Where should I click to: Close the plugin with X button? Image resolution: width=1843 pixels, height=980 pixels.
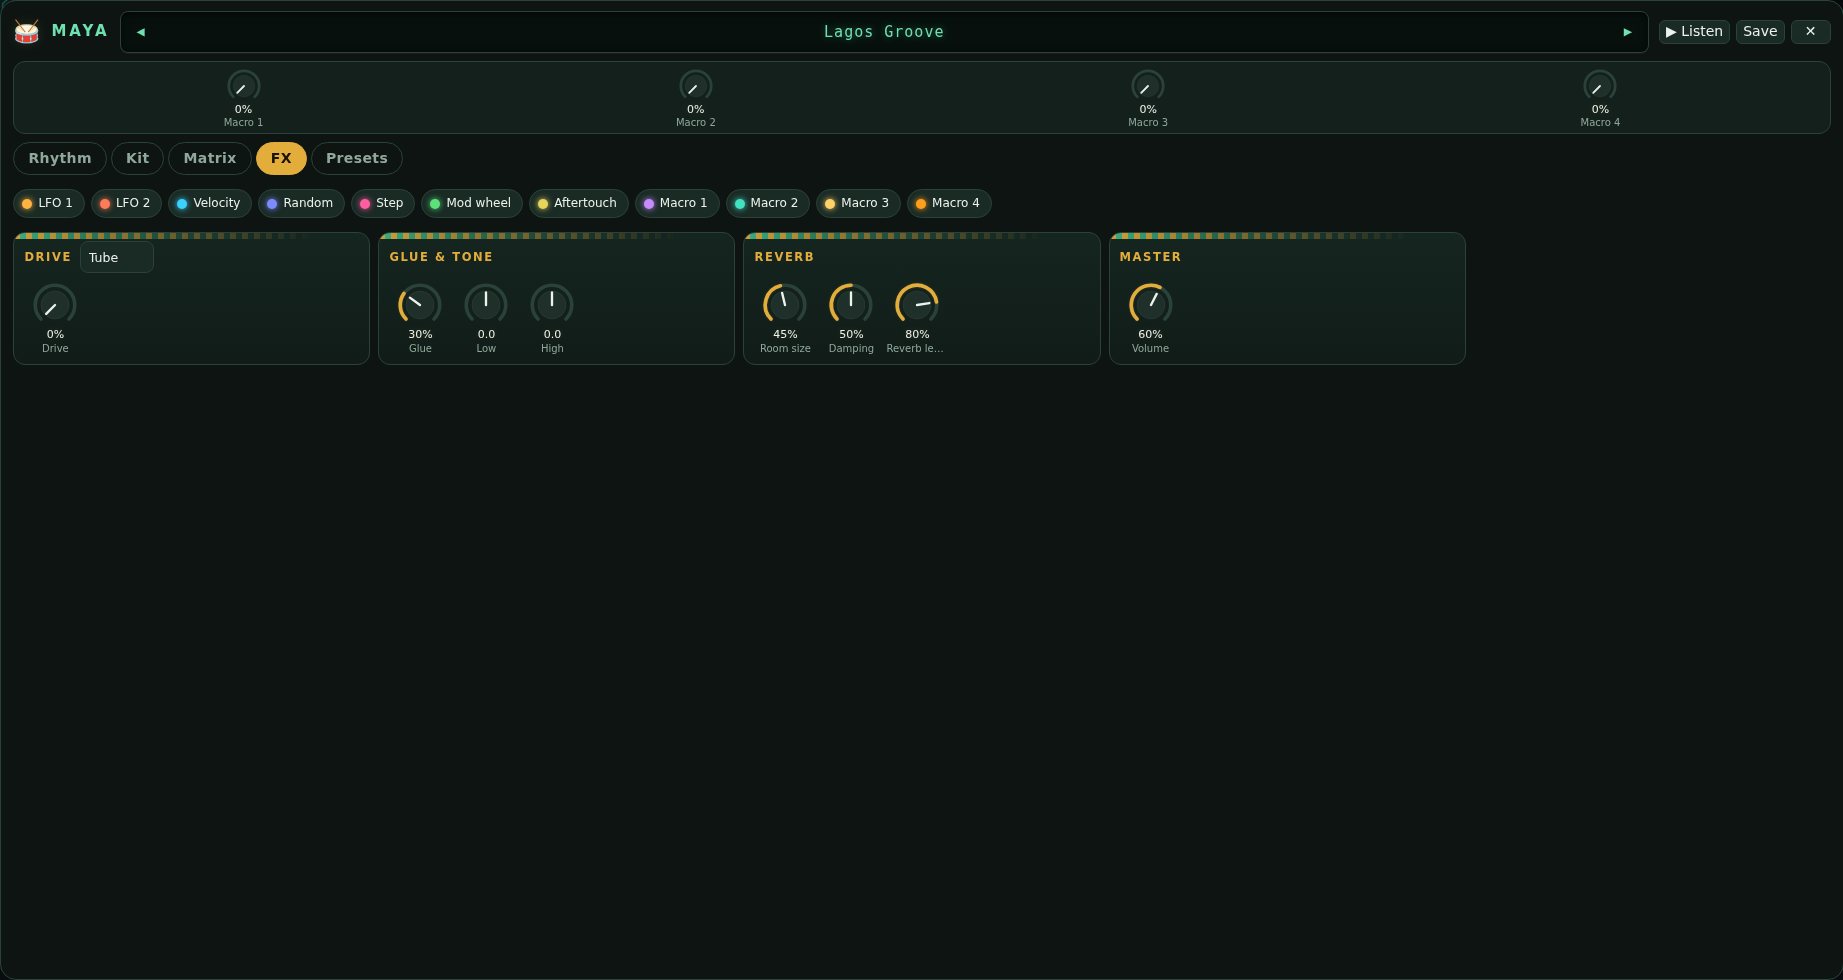coord(1810,32)
